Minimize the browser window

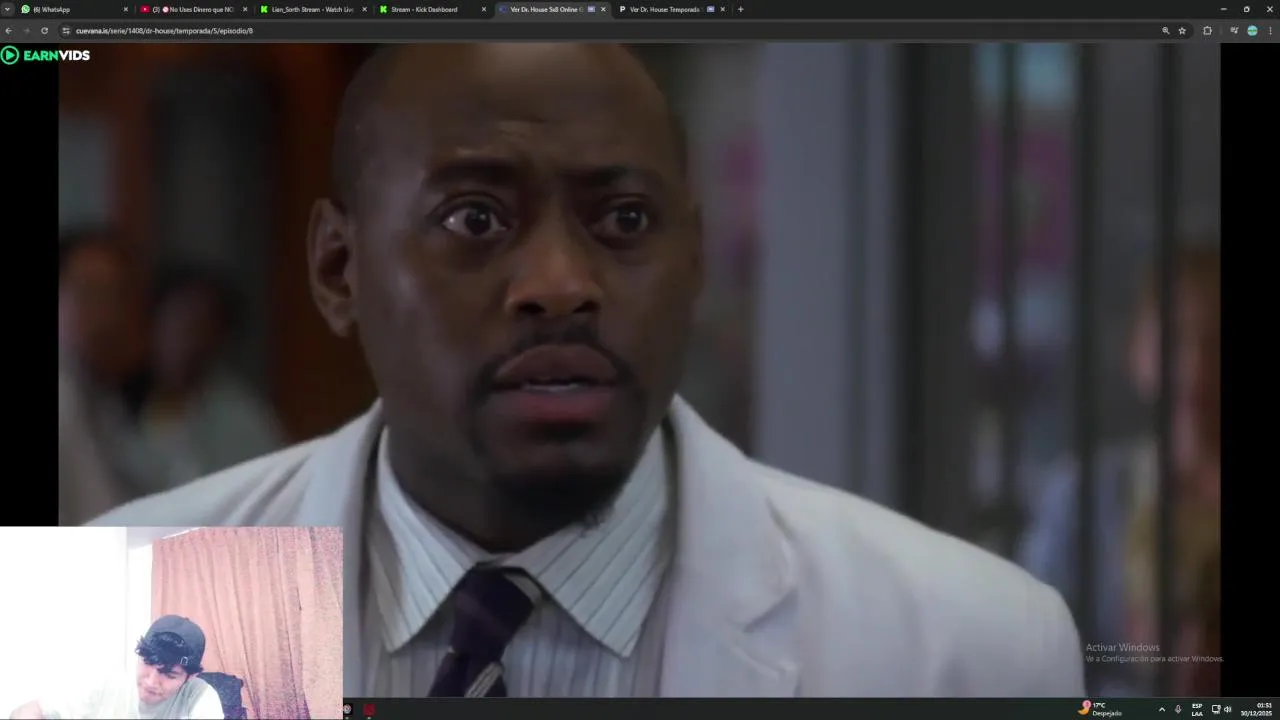coord(1223,9)
